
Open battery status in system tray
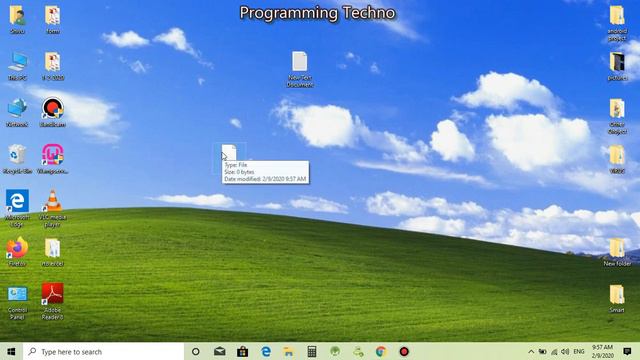point(542,351)
